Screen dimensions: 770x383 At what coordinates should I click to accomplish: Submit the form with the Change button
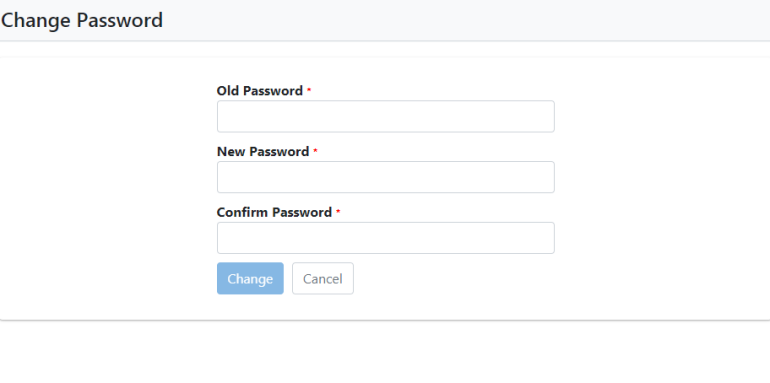pyautogui.click(x=250, y=278)
